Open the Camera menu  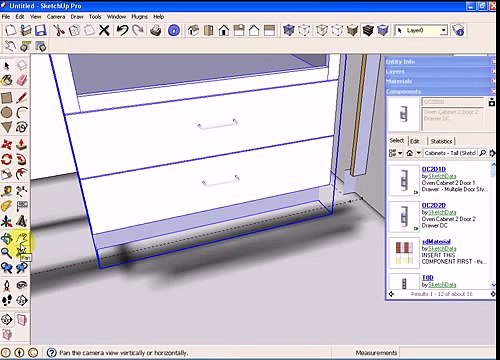(x=56, y=17)
